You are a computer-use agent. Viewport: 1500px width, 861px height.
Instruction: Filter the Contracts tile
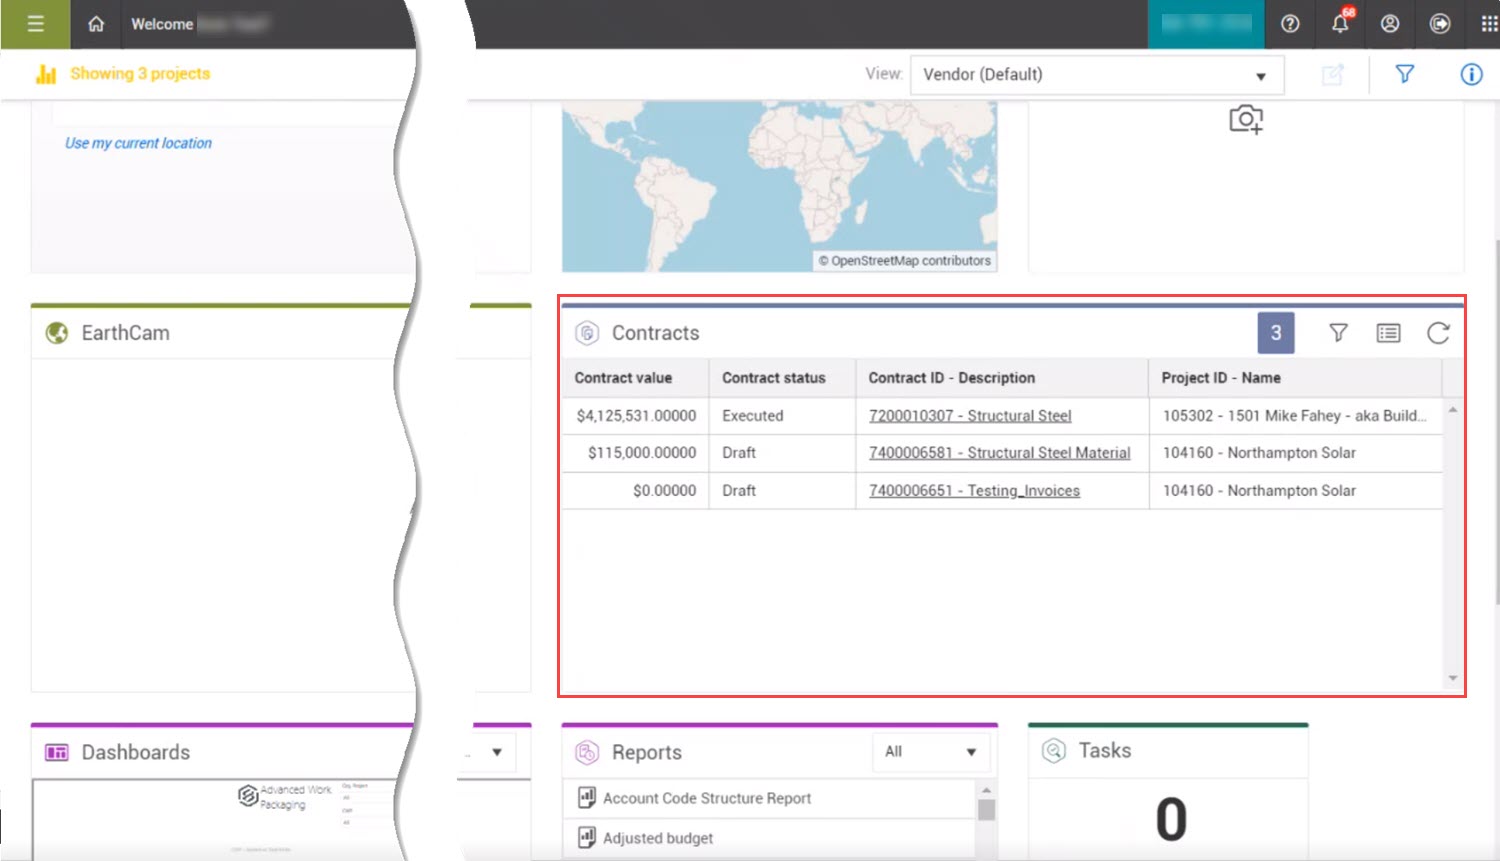point(1338,333)
